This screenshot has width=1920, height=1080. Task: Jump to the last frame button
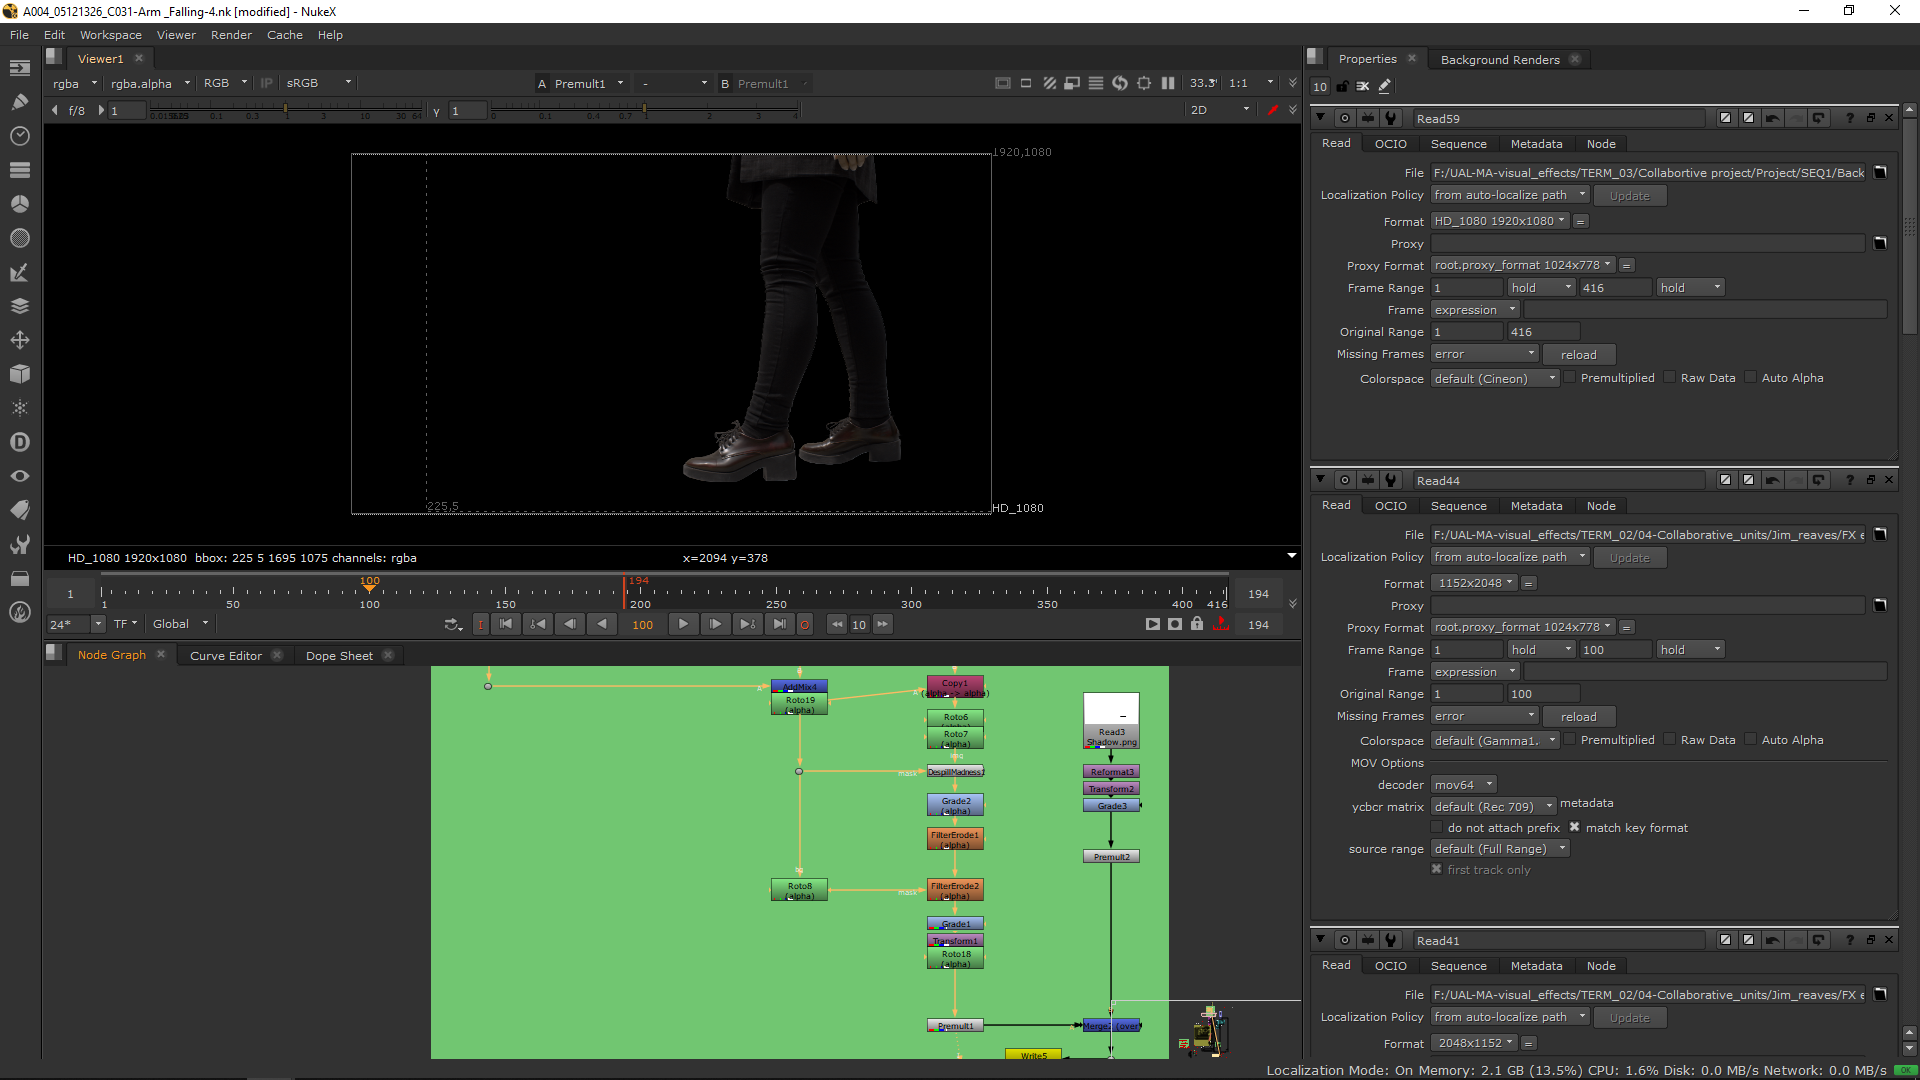(x=779, y=624)
